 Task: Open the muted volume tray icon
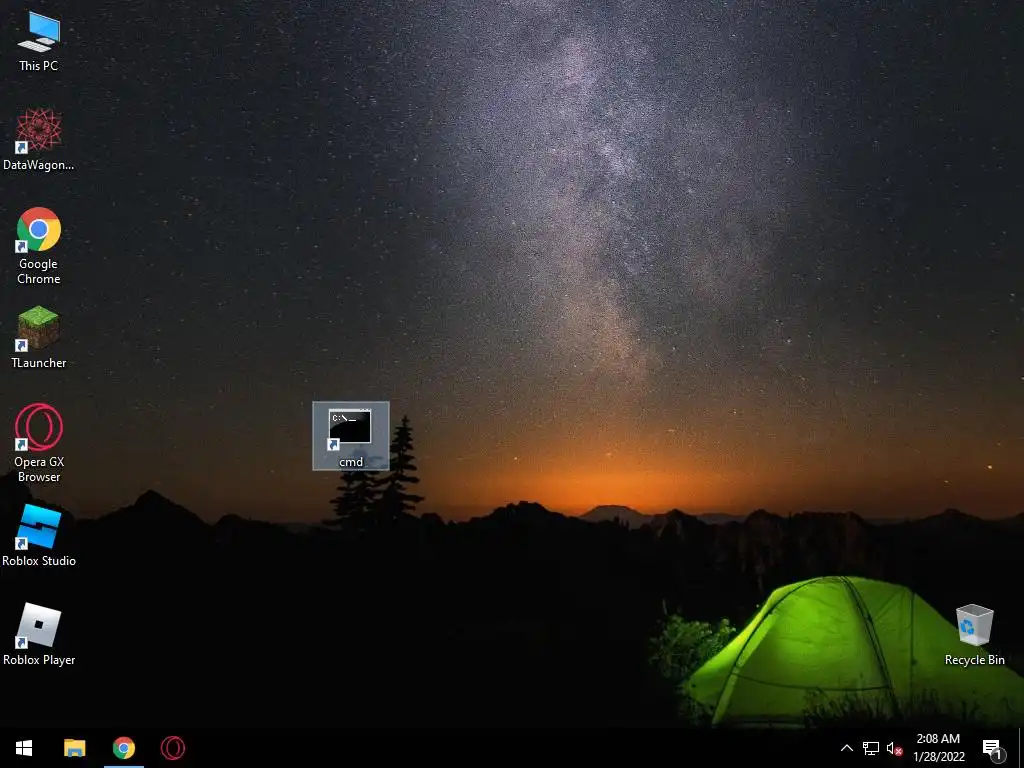[x=894, y=748]
